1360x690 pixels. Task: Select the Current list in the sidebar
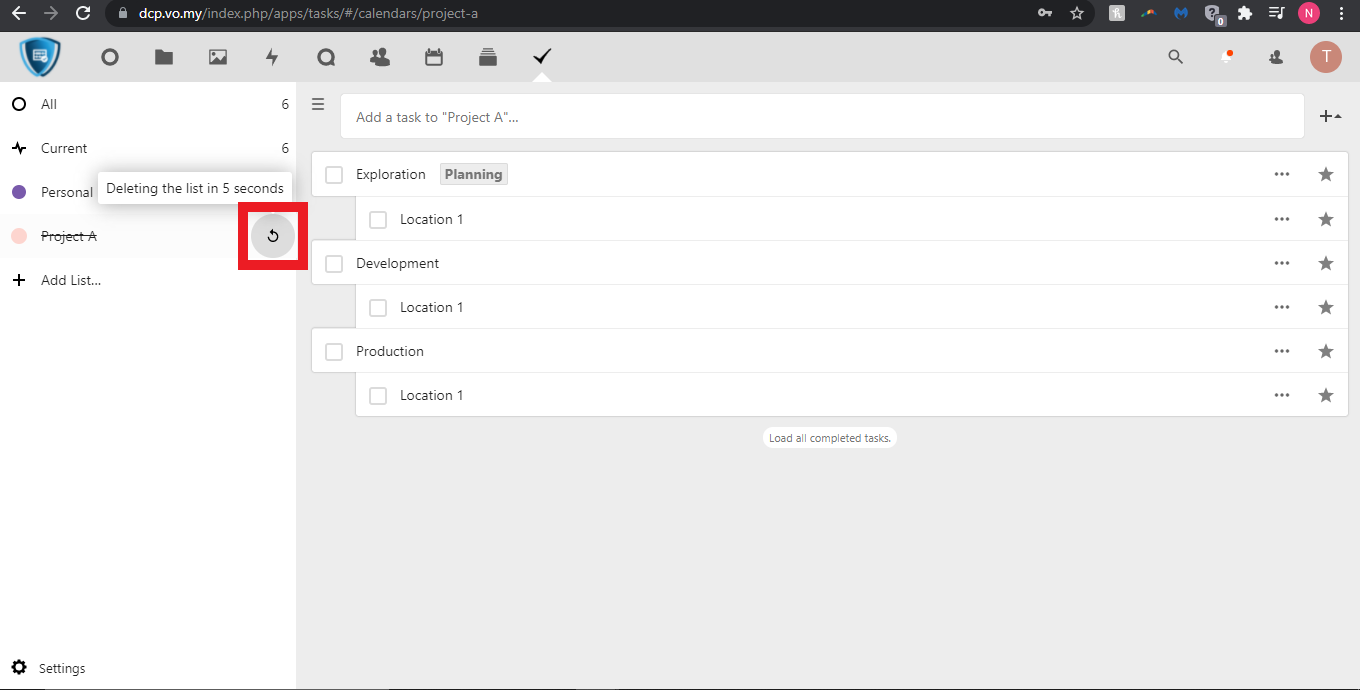click(x=64, y=148)
